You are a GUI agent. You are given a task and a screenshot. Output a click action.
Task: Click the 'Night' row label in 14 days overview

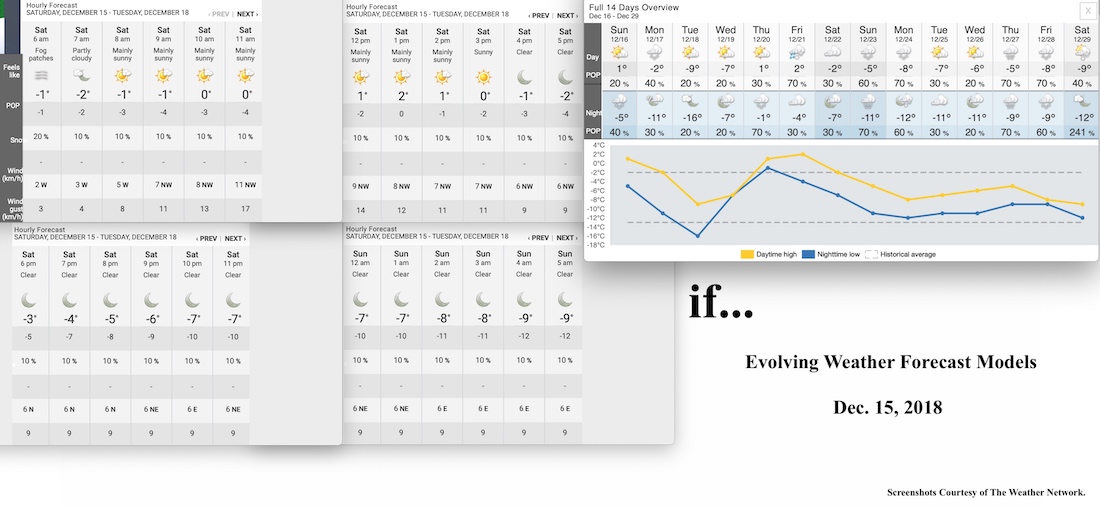tap(593, 113)
